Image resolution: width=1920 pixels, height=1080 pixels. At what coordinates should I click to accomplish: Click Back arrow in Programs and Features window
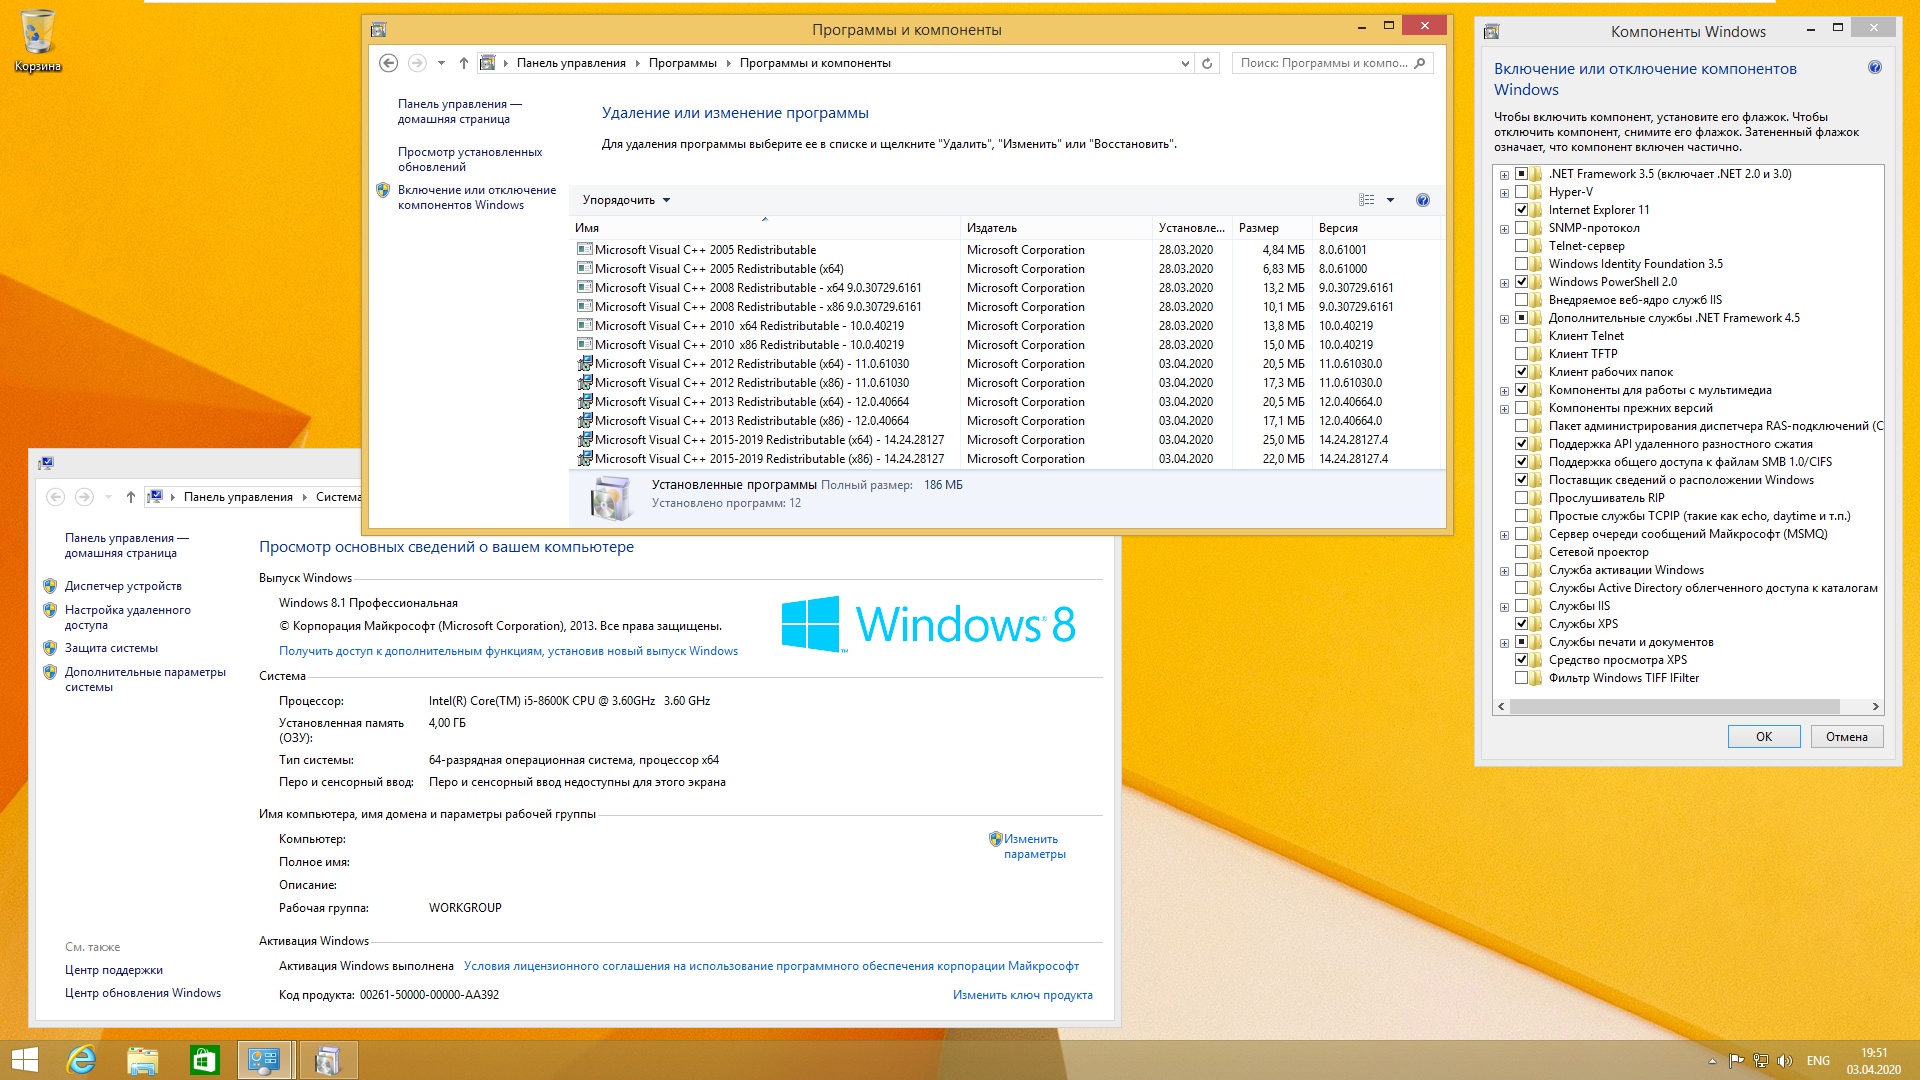click(x=389, y=63)
